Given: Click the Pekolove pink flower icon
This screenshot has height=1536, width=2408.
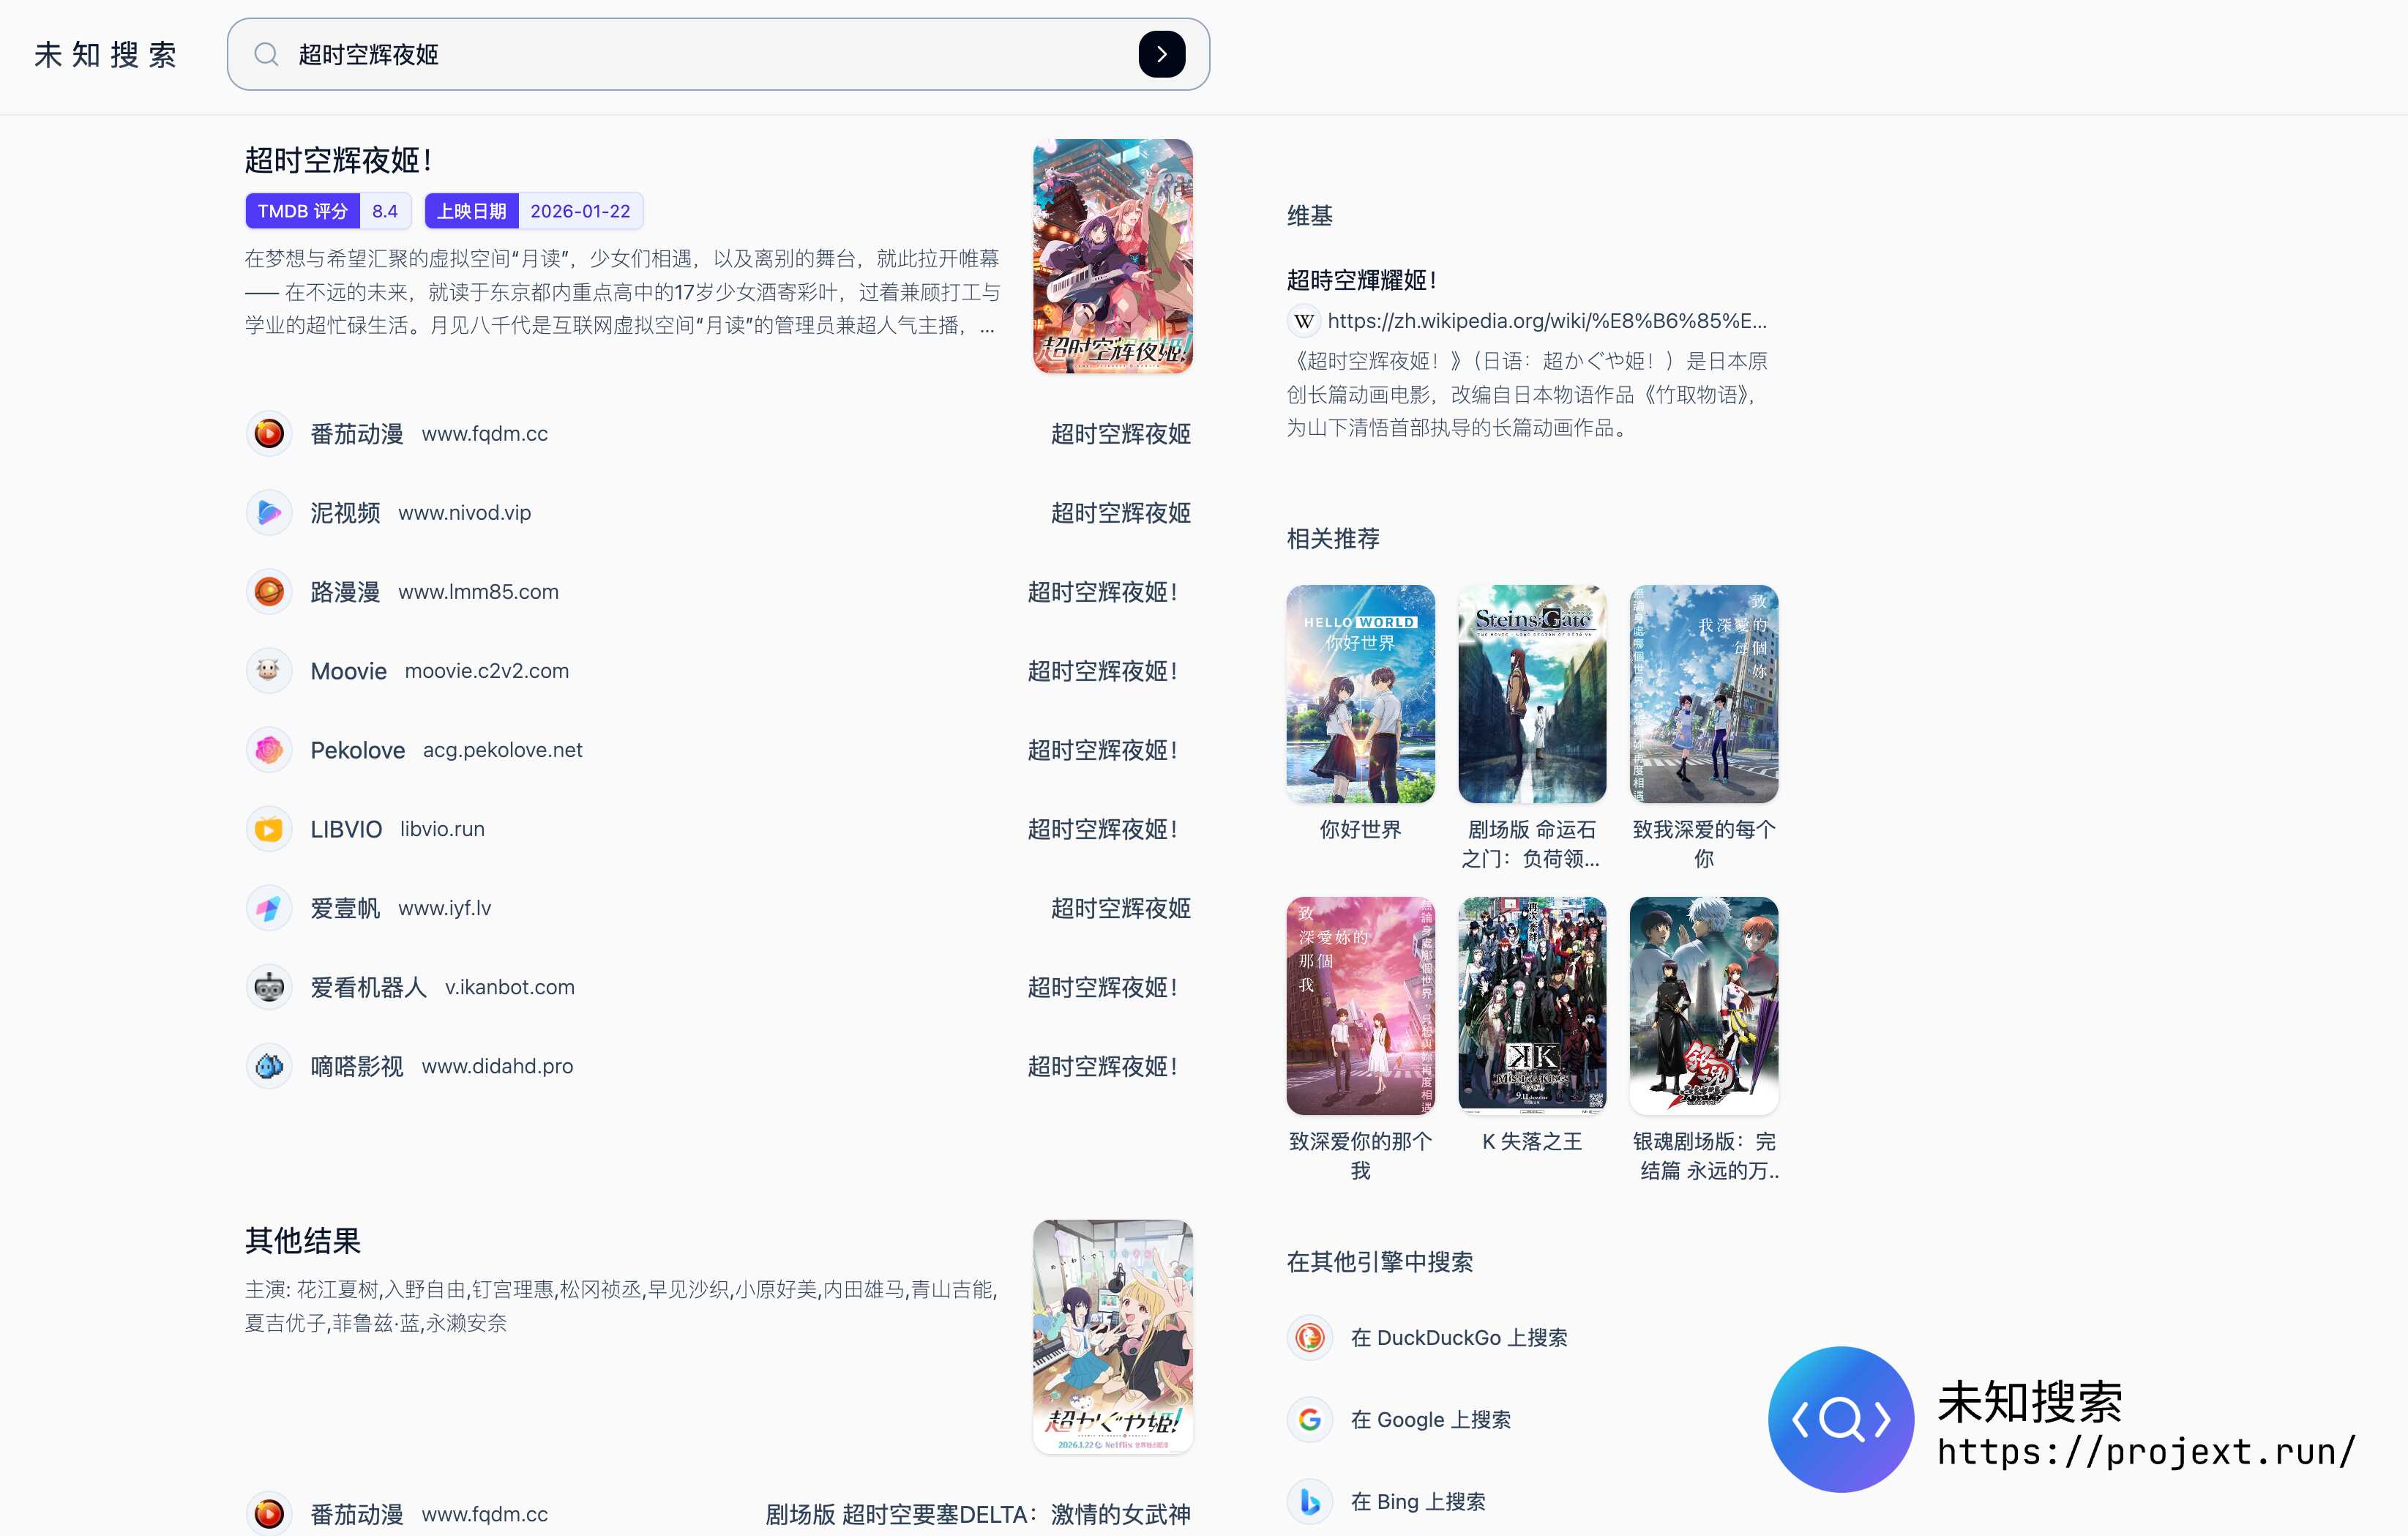Looking at the screenshot, I should point(269,750).
